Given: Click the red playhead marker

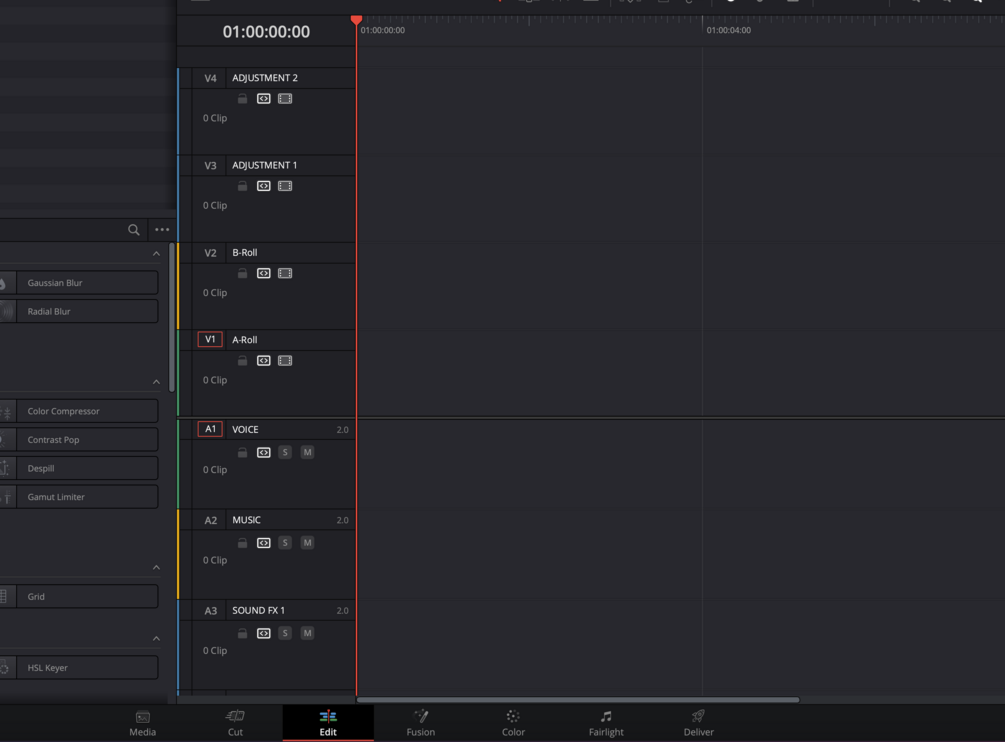Looking at the screenshot, I should 356,19.
